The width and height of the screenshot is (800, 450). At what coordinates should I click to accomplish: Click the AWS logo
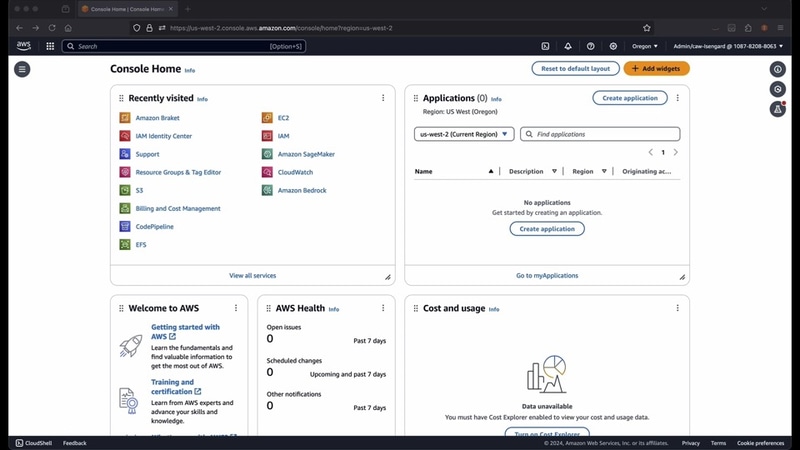[x=23, y=46]
